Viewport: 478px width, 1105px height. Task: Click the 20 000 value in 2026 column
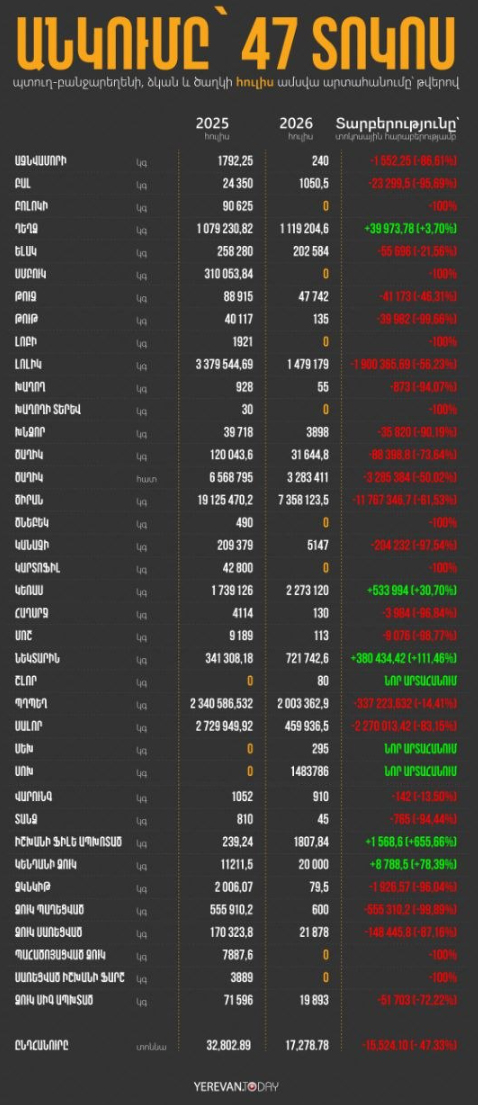click(313, 864)
